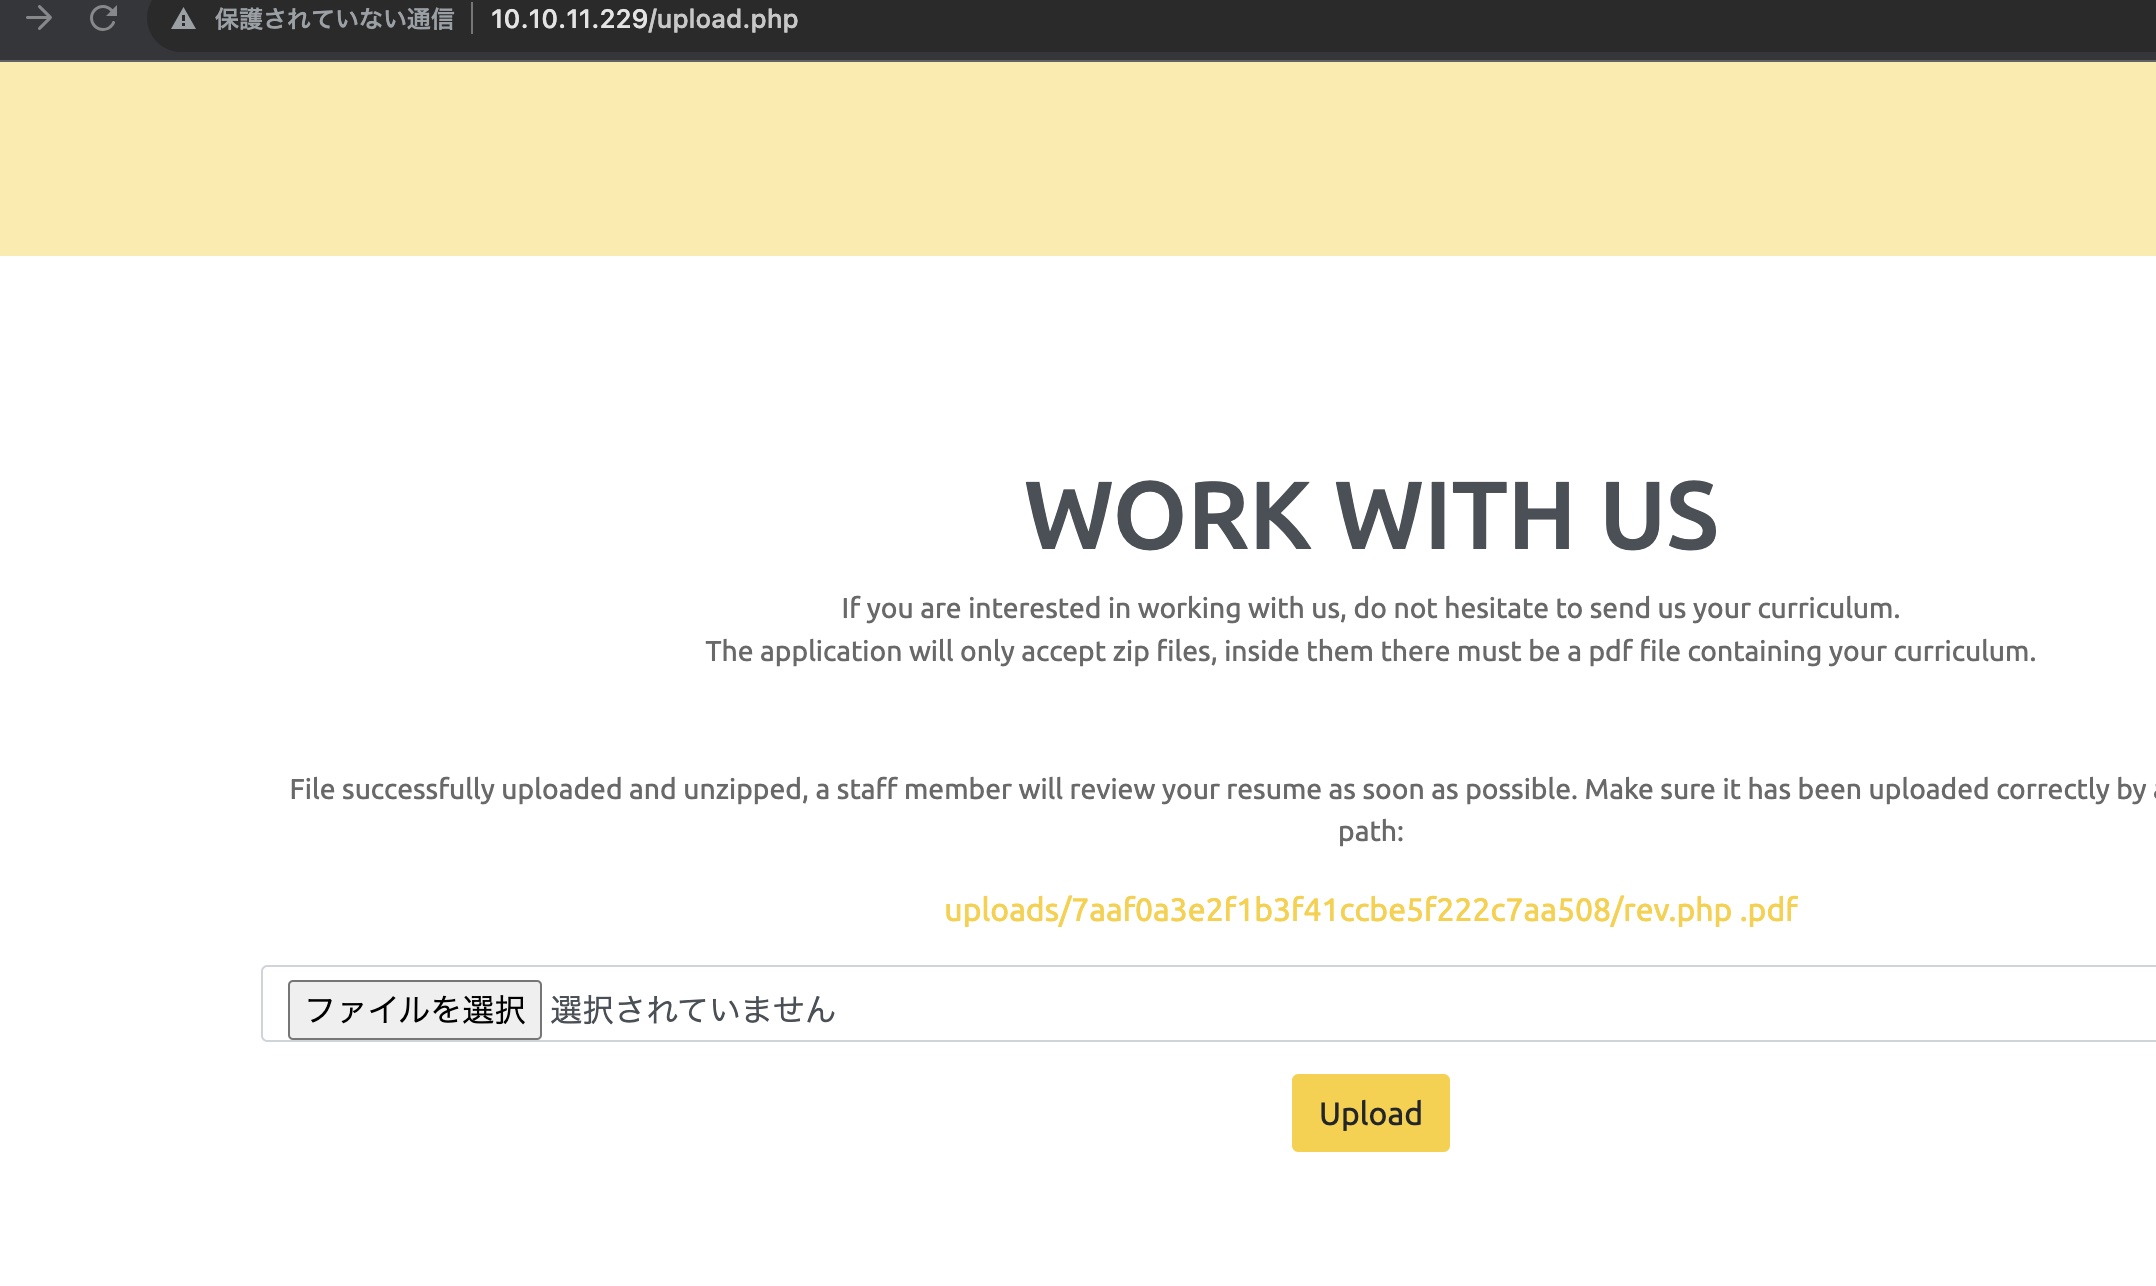Open the uploaded rev.php .pdf link

(1370, 910)
